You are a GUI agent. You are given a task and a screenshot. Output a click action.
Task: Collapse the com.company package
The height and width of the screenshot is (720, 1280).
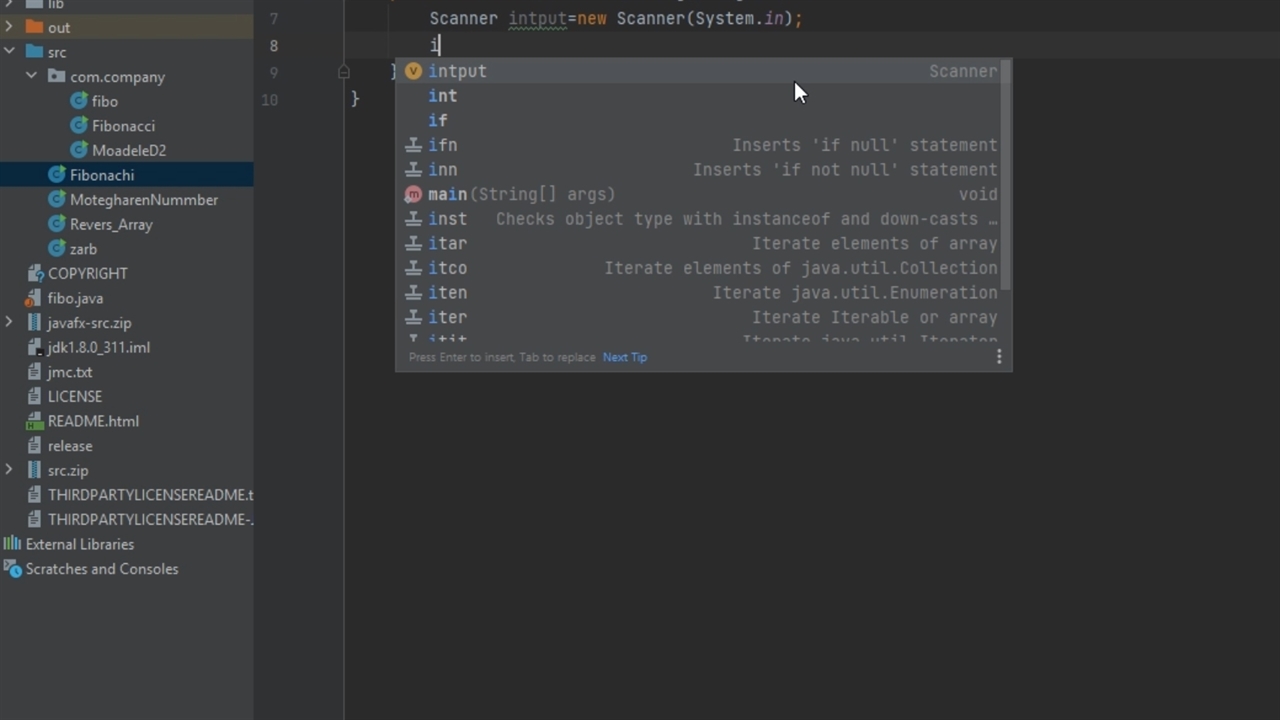coord(32,77)
